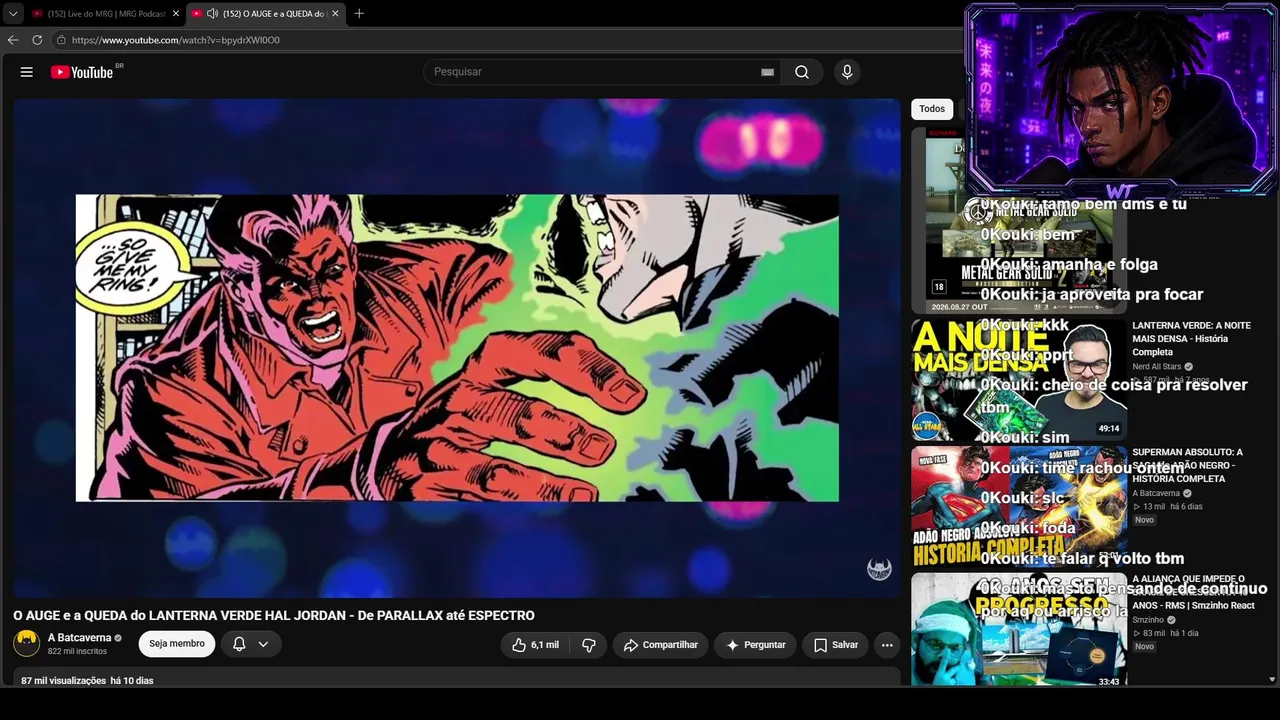Viewport: 1280px width, 720px height.
Task: Go back with the browser back arrow
Action: 13,40
